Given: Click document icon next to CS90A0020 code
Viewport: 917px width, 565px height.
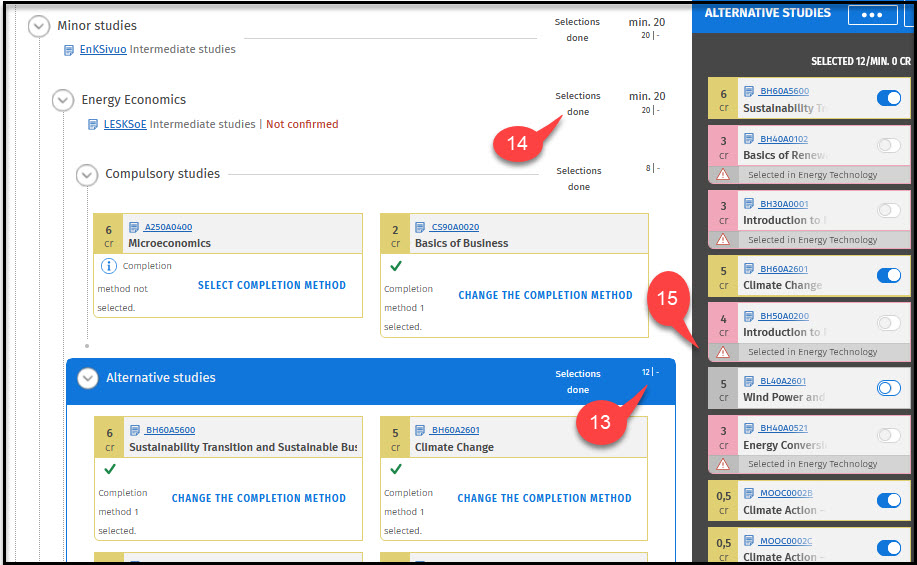Looking at the screenshot, I should pos(421,227).
